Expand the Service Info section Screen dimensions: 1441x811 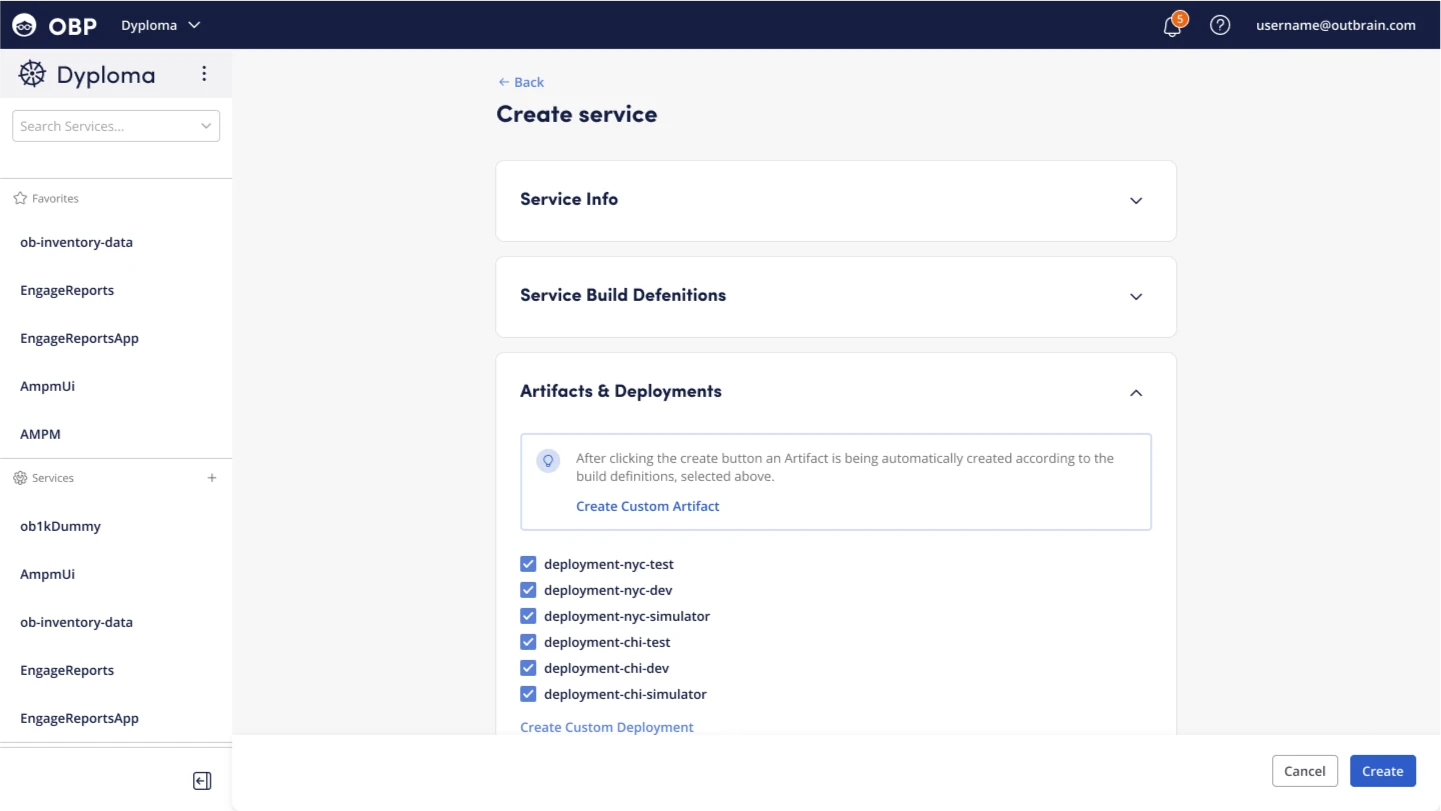click(x=1136, y=200)
